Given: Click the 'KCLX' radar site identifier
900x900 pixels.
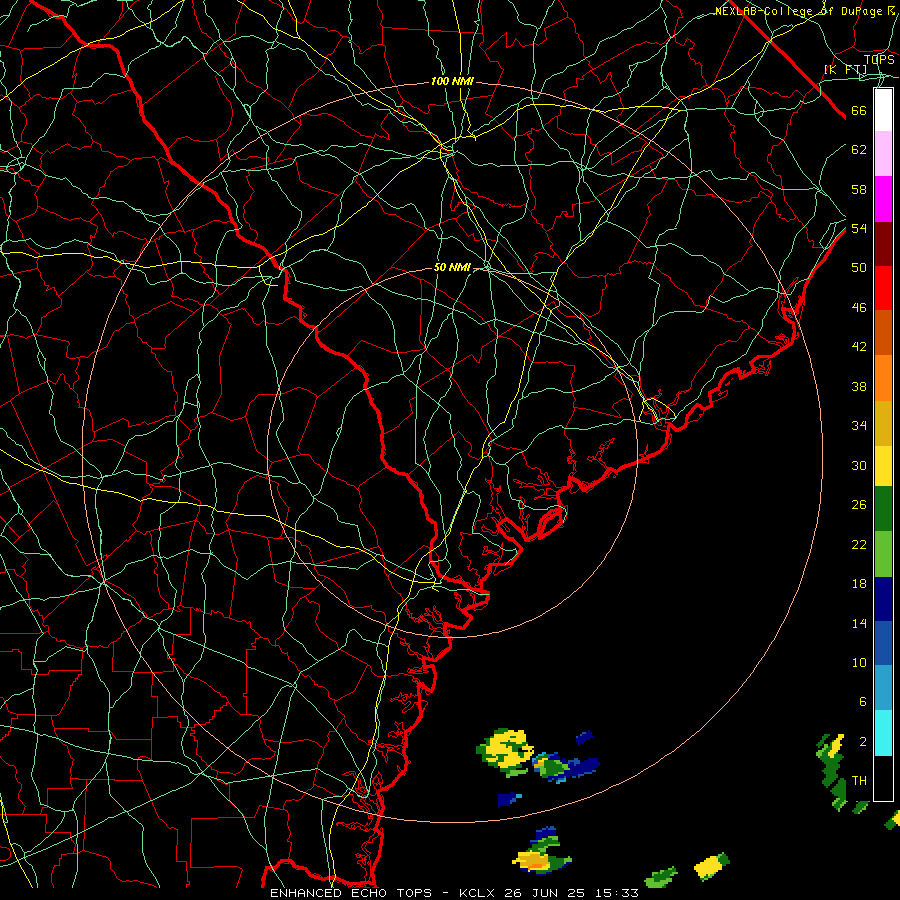Looking at the screenshot, I should [x=478, y=893].
